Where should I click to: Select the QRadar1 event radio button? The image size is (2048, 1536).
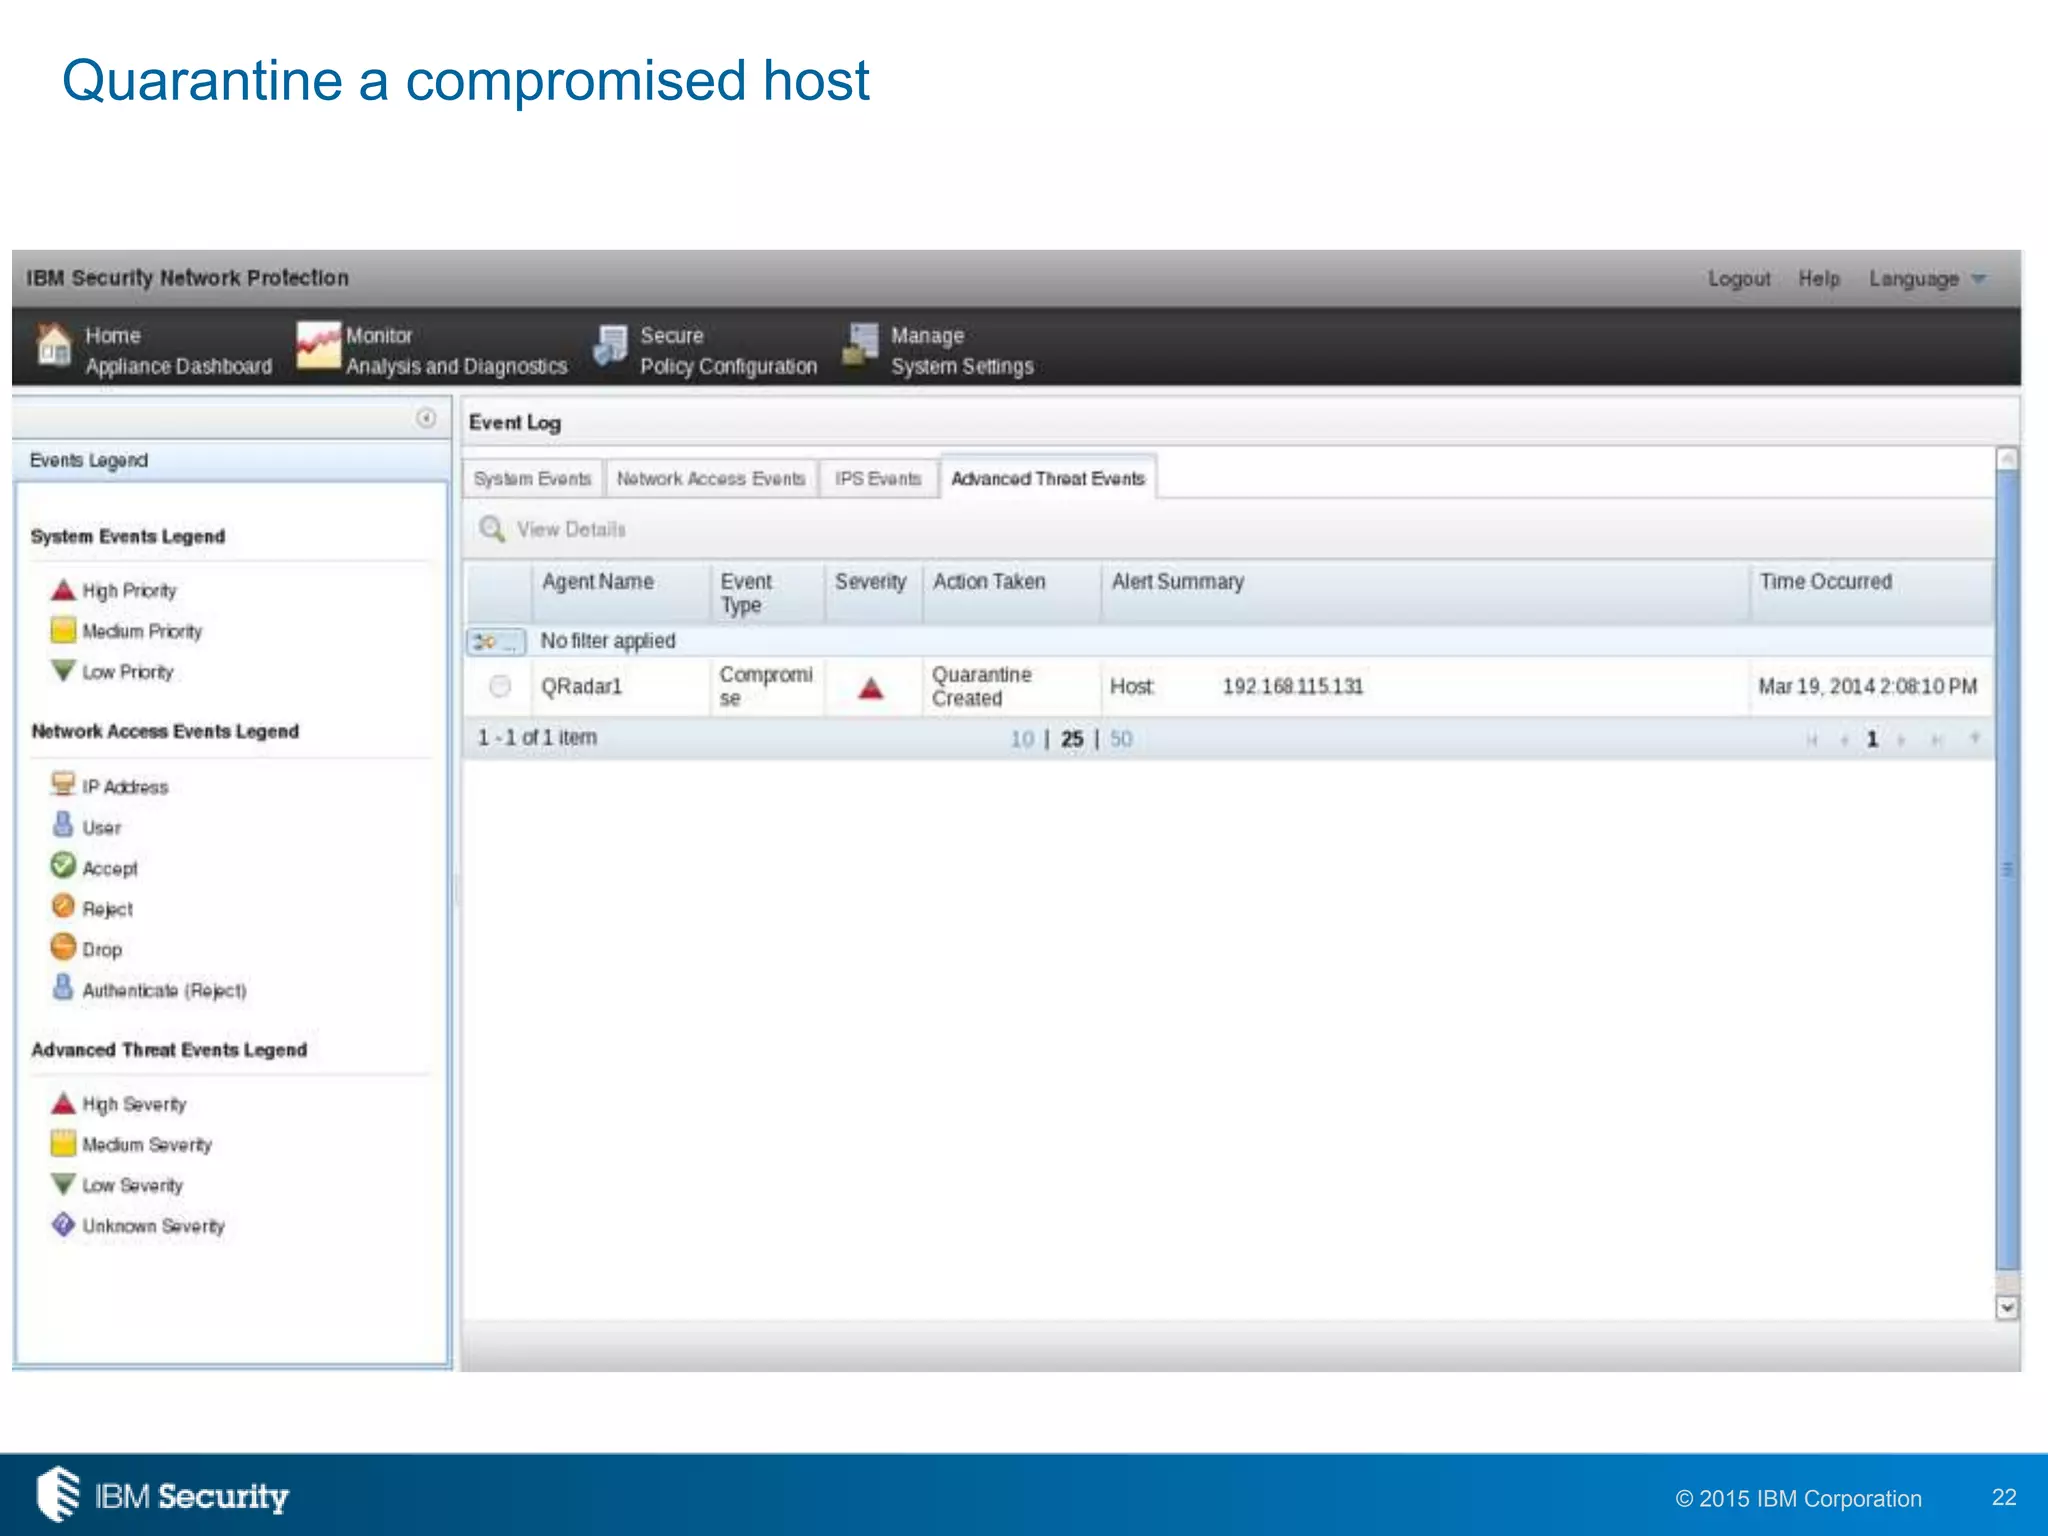tap(500, 686)
